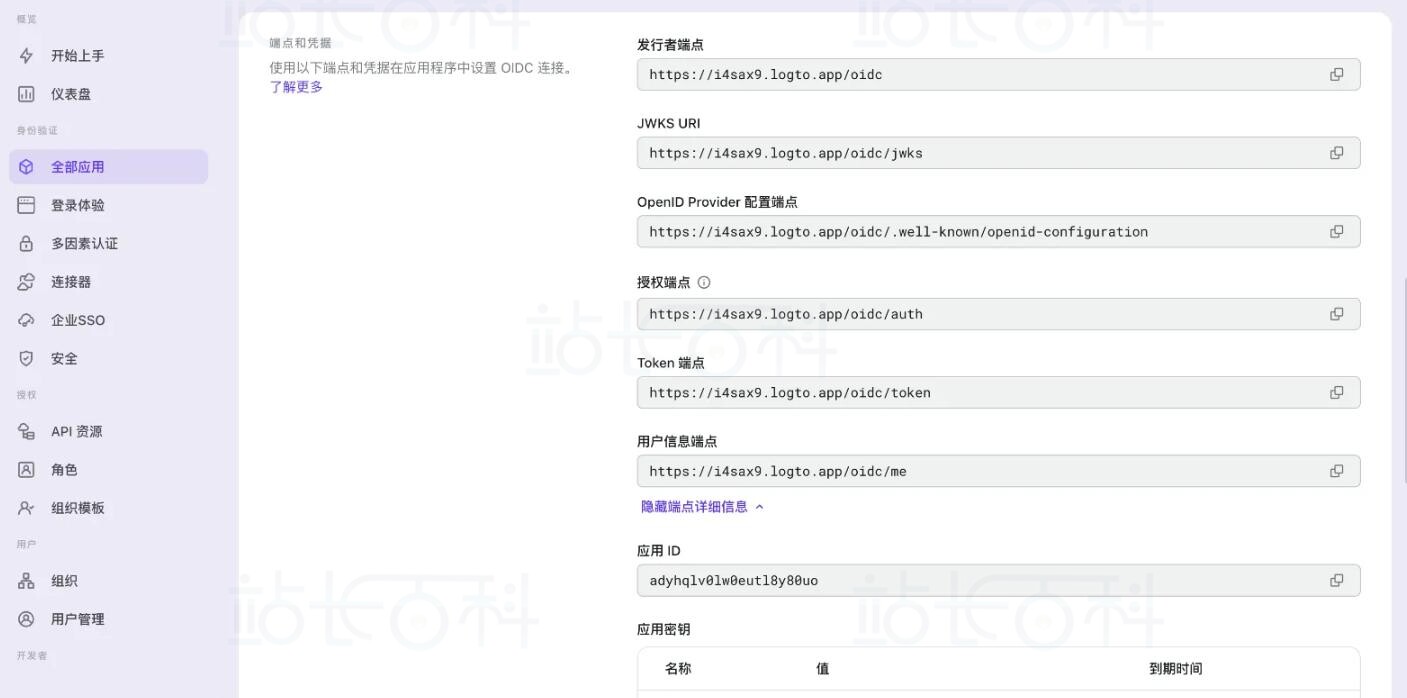Click the info icon next to 授权端点
Viewport: 1407px width, 698px height.
(x=704, y=282)
